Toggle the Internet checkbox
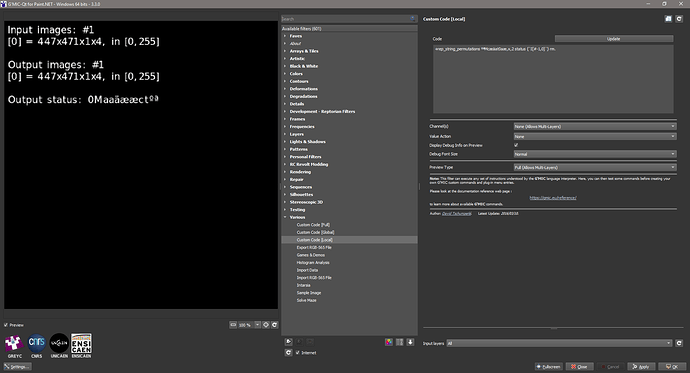 [298, 353]
